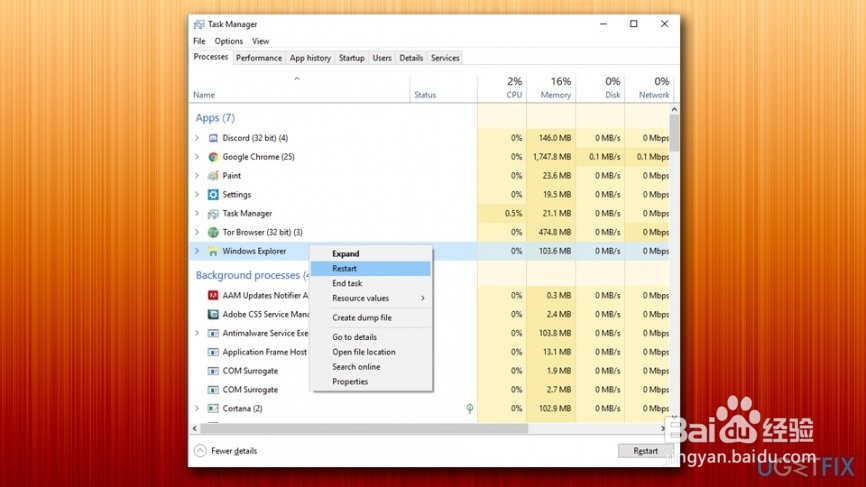The width and height of the screenshot is (866, 487).
Task: Sort by the Network column header
Action: point(648,88)
